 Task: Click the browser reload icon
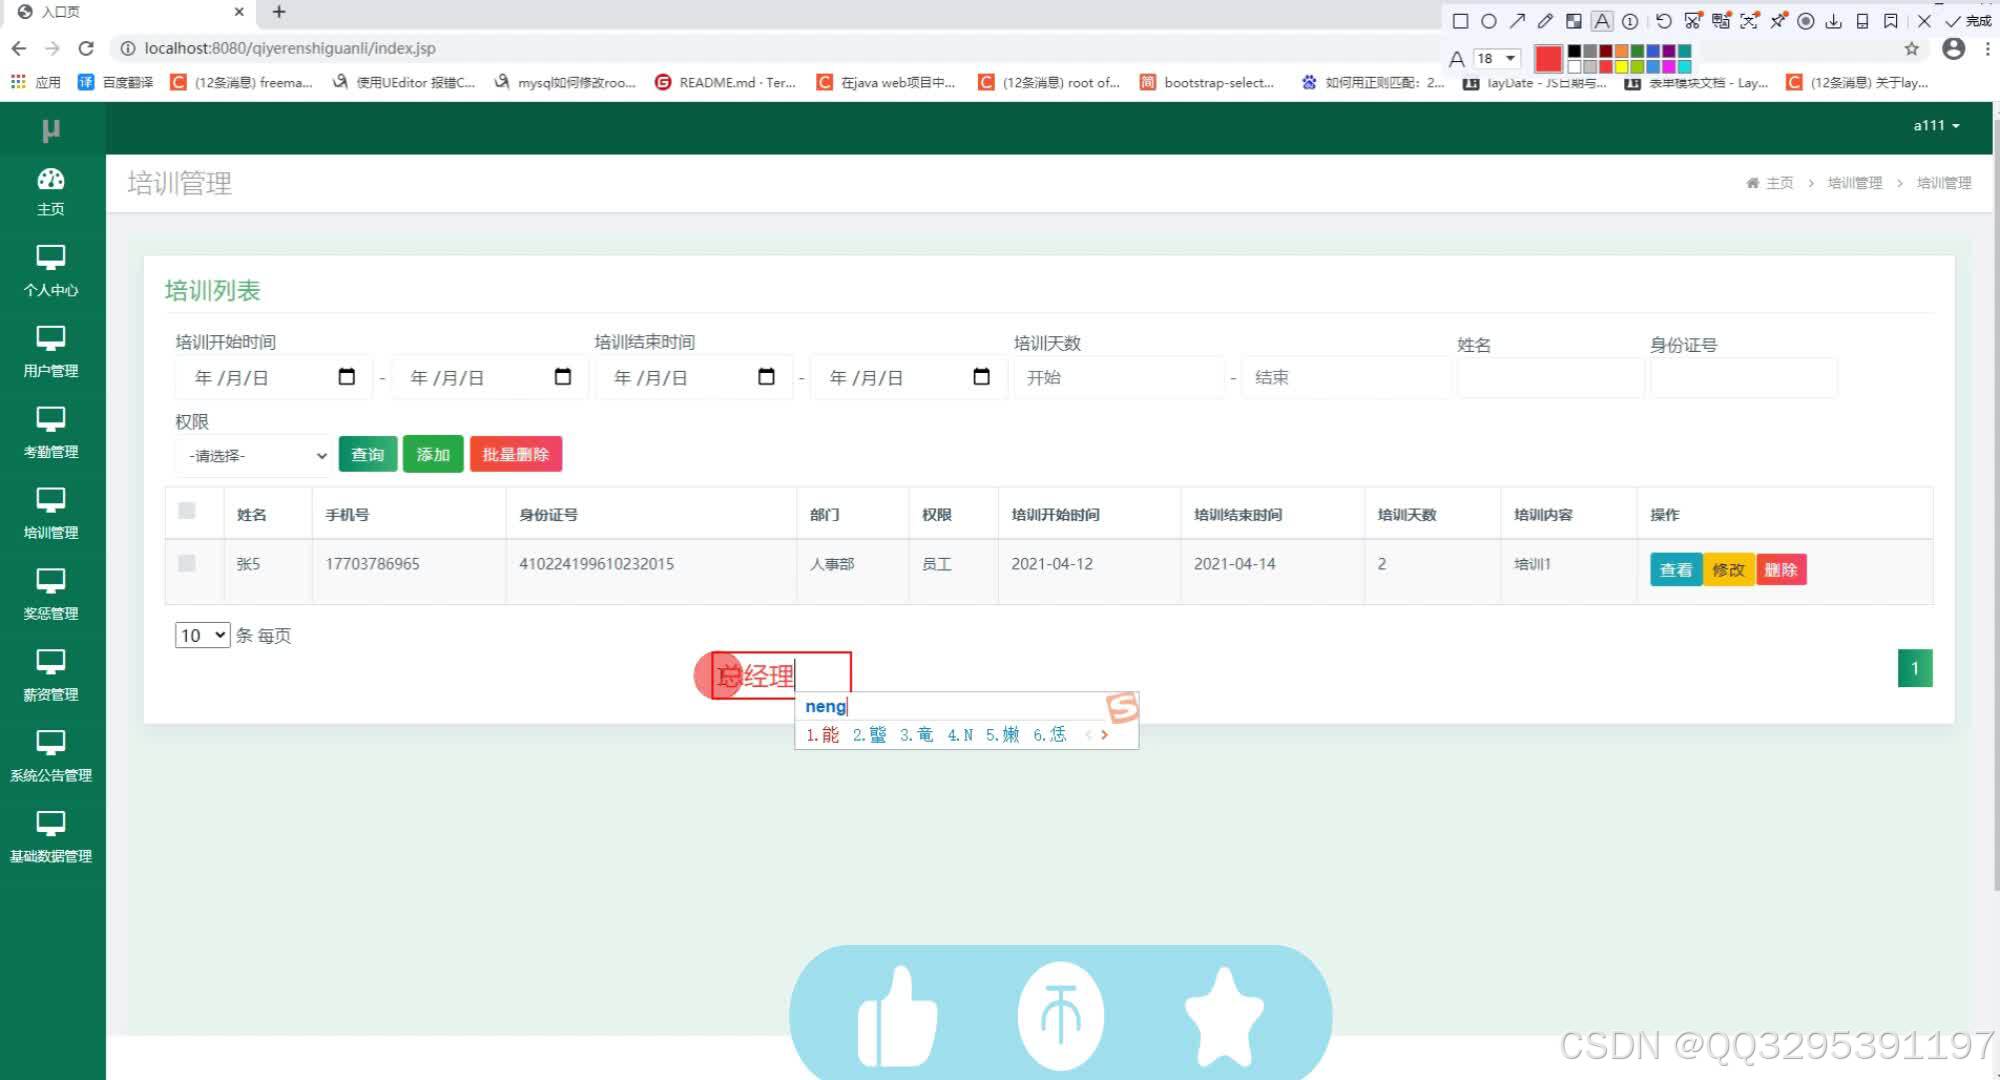(86, 48)
